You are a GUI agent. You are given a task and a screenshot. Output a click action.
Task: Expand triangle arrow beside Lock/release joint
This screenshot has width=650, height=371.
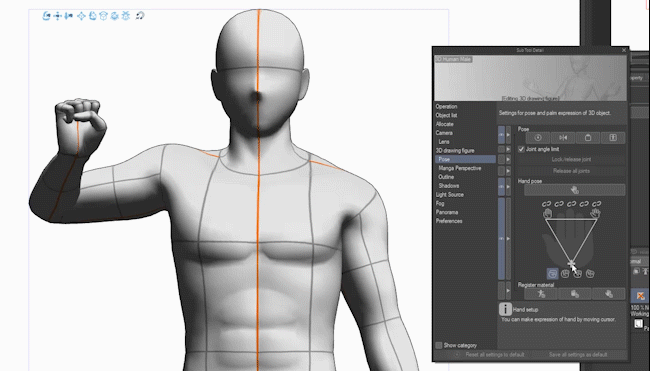(509, 160)
